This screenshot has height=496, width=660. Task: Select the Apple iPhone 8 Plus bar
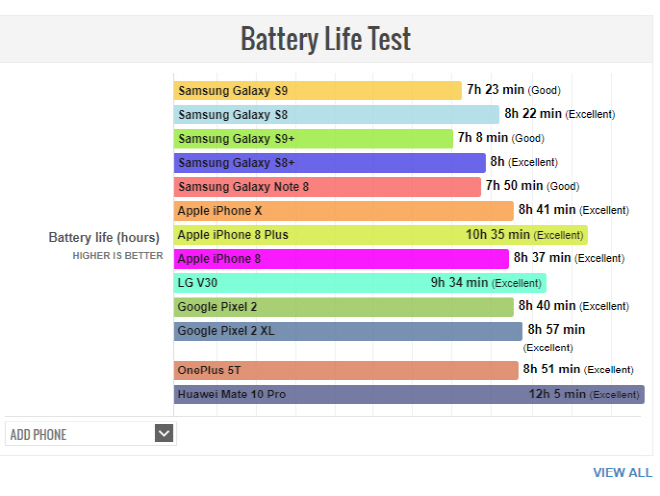point(381,235)
